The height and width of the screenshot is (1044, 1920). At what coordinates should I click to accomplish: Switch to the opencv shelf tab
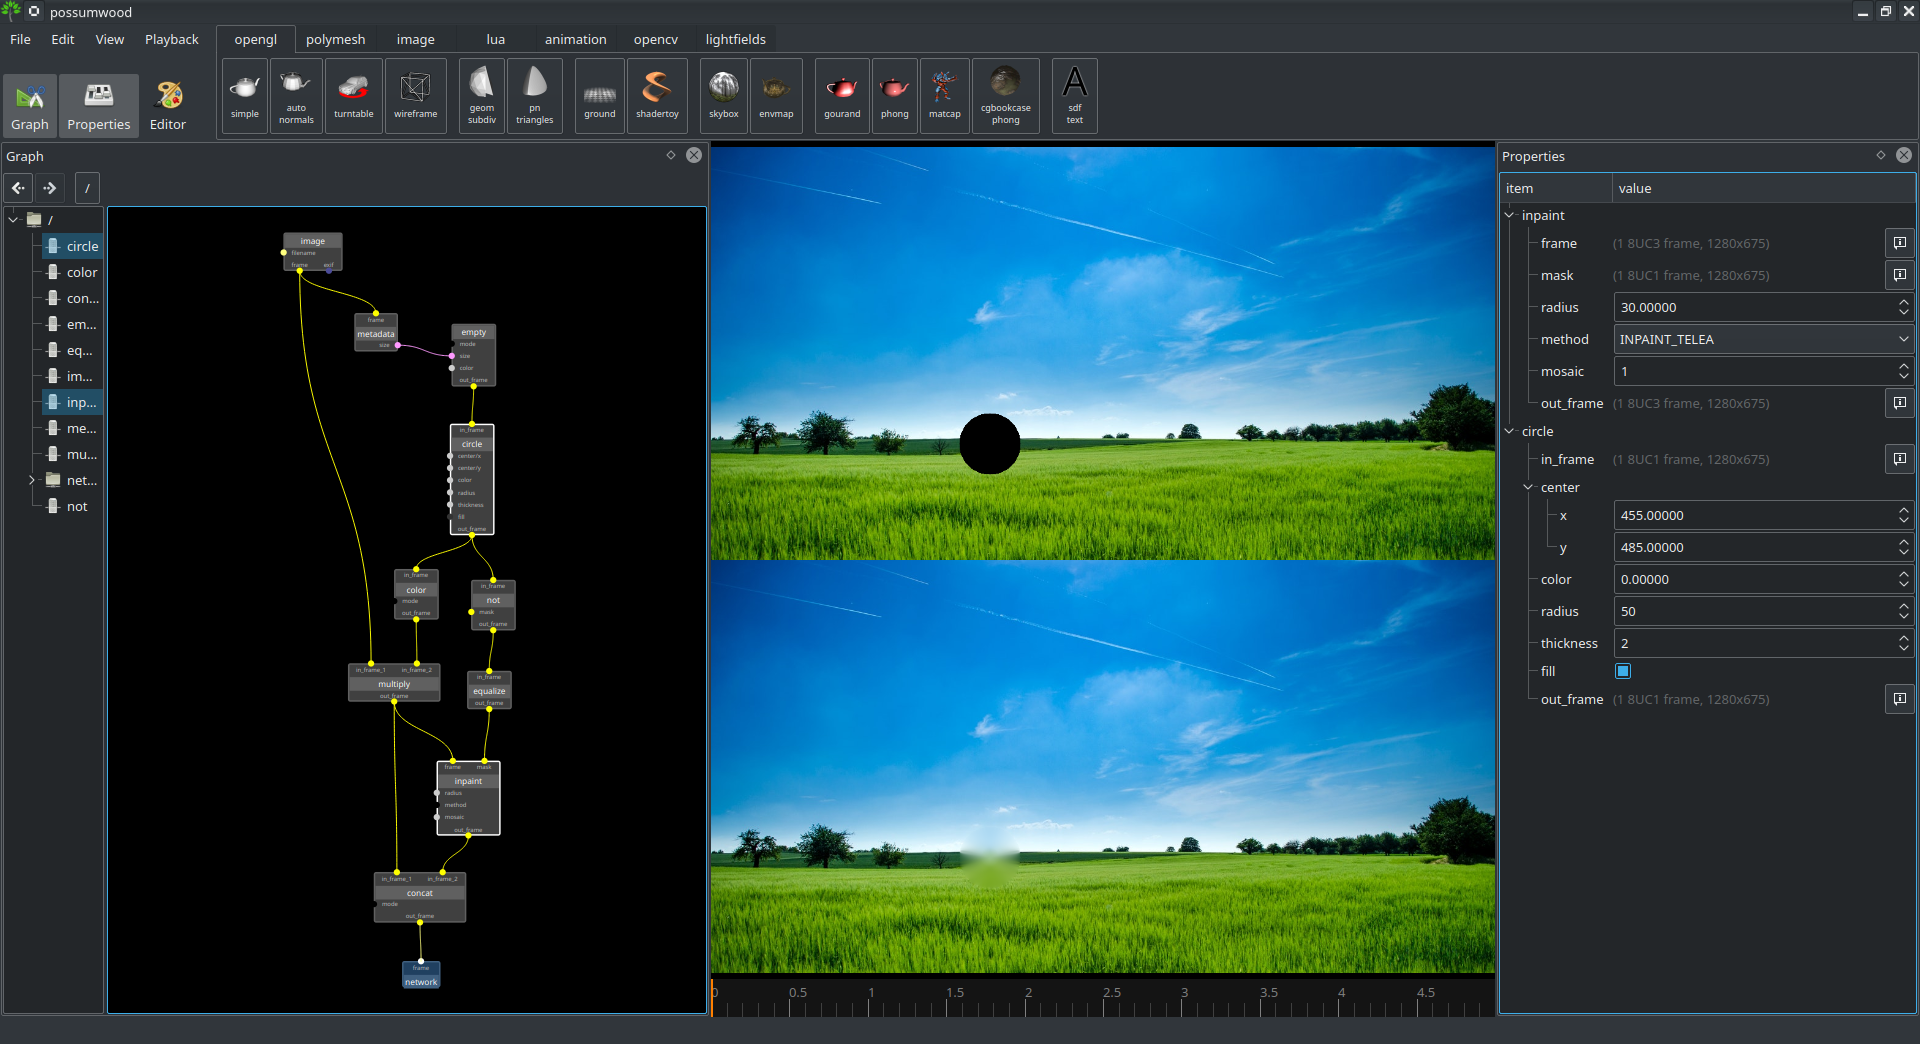655,39
